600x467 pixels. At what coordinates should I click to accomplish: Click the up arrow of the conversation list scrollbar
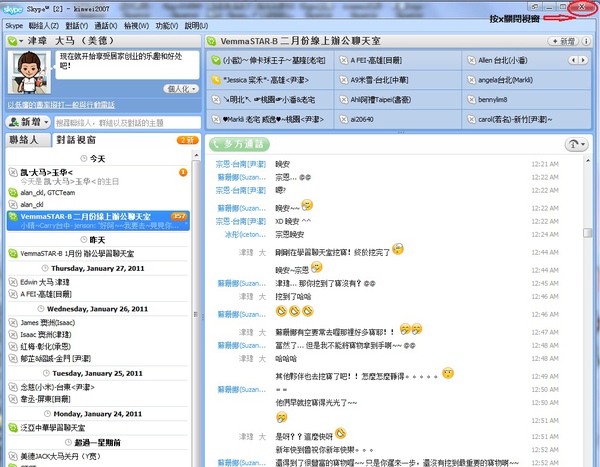(x=196, y=155)
